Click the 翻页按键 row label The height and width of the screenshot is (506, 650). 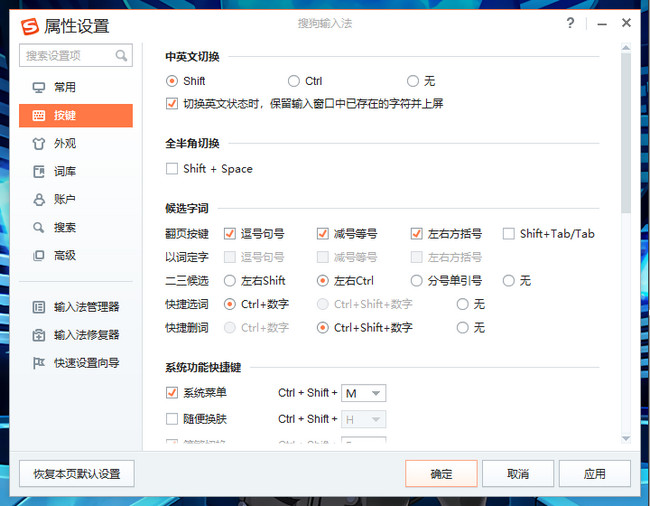point(187,234)
